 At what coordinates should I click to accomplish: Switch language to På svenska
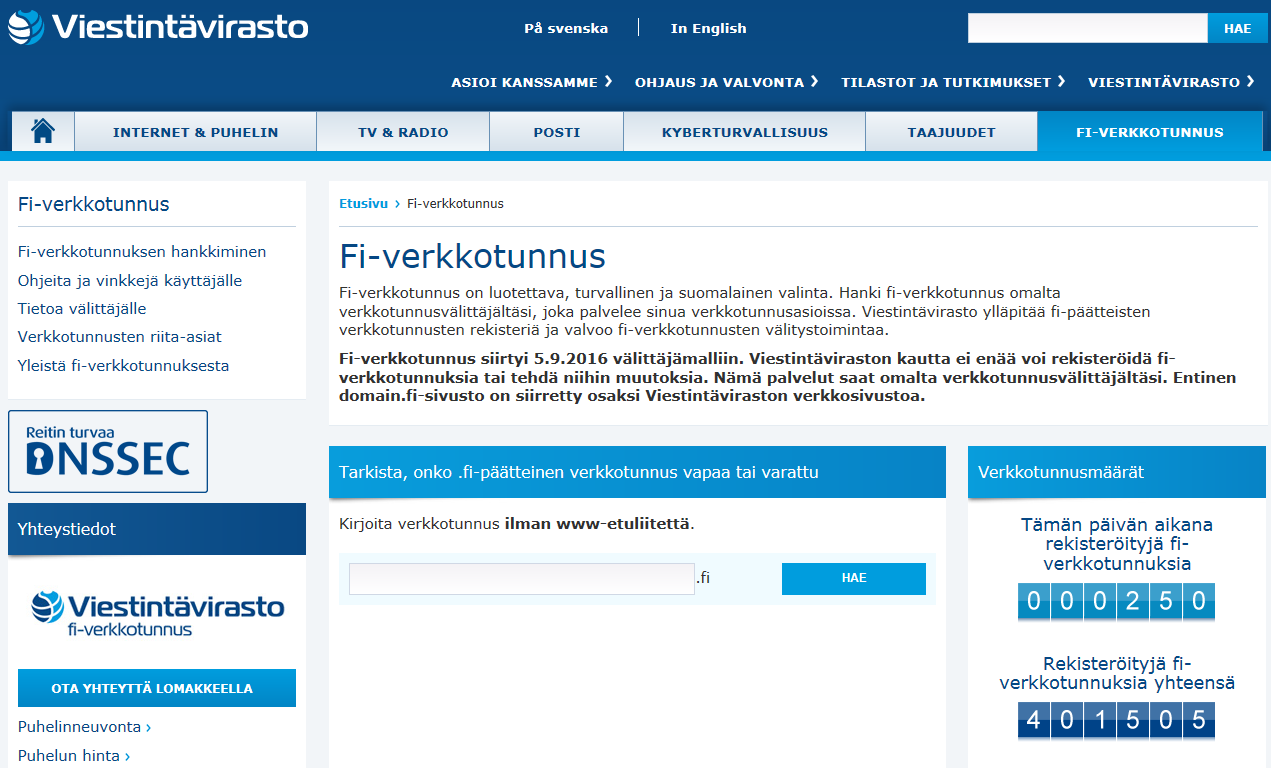[x=566, y=28]
